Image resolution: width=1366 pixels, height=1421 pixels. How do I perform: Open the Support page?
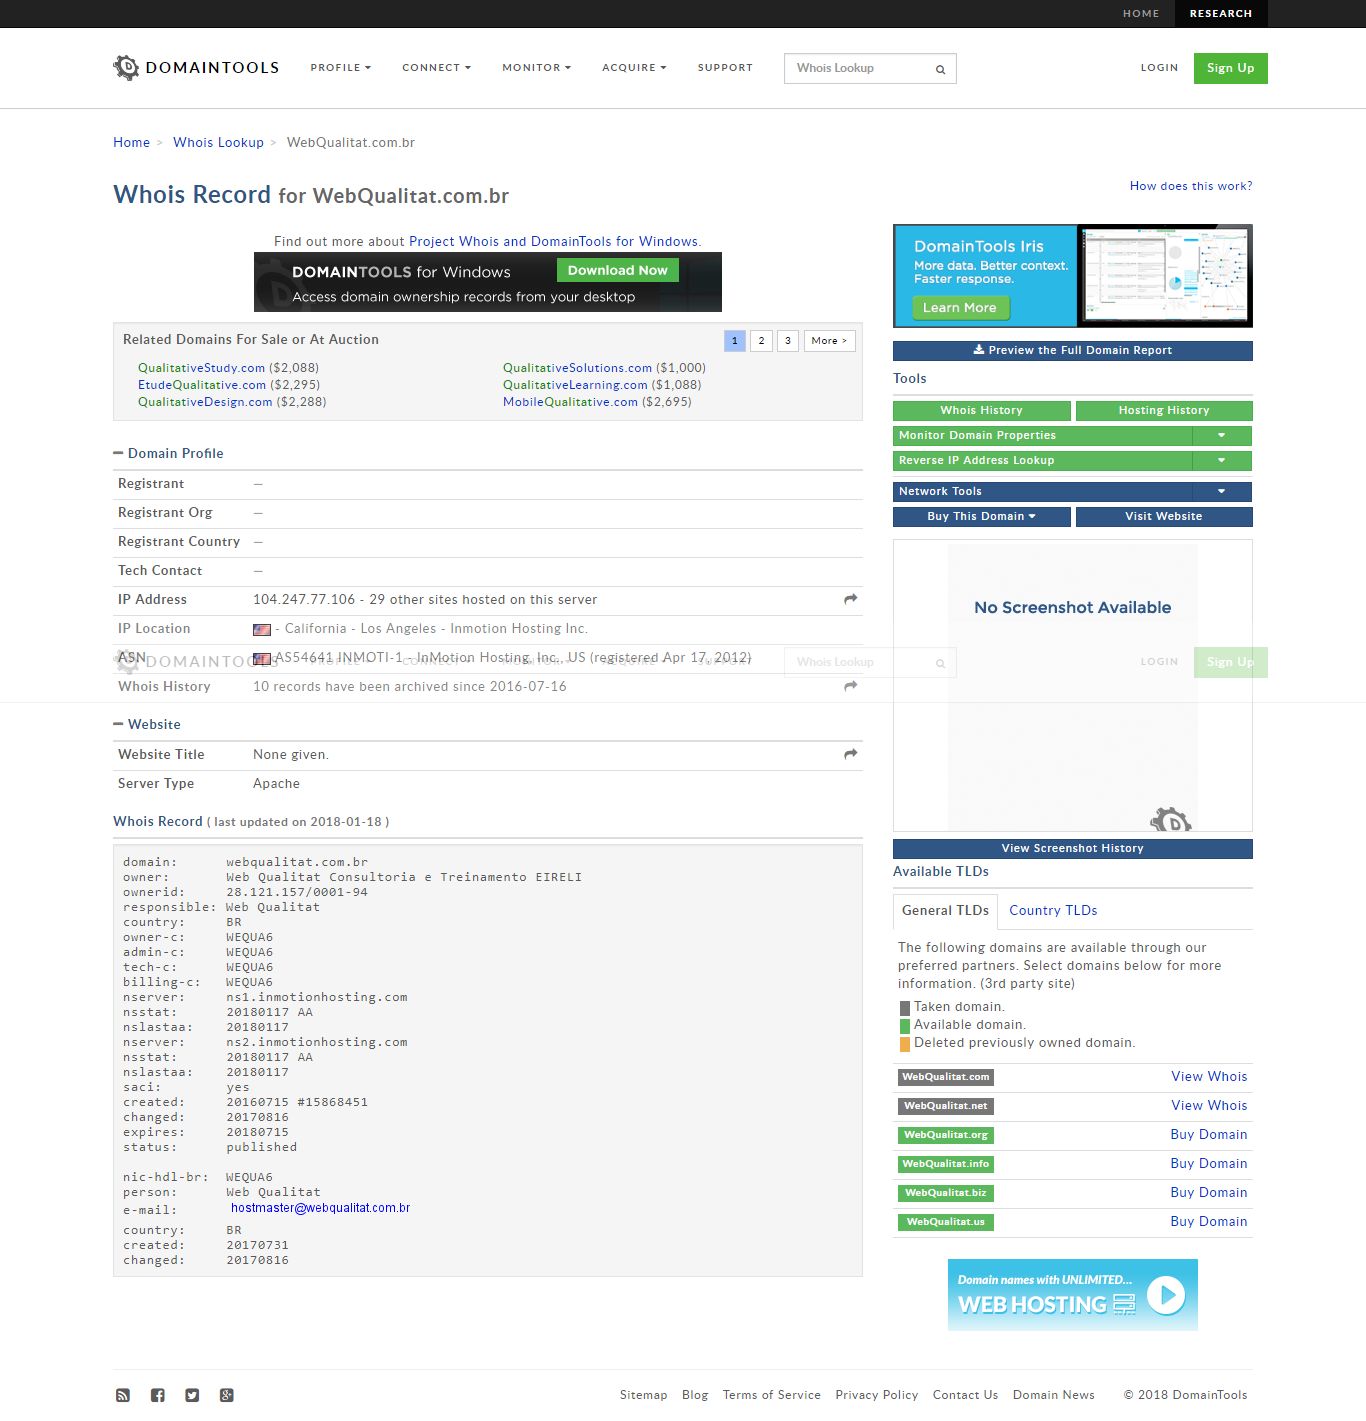(x=725, y=68)
